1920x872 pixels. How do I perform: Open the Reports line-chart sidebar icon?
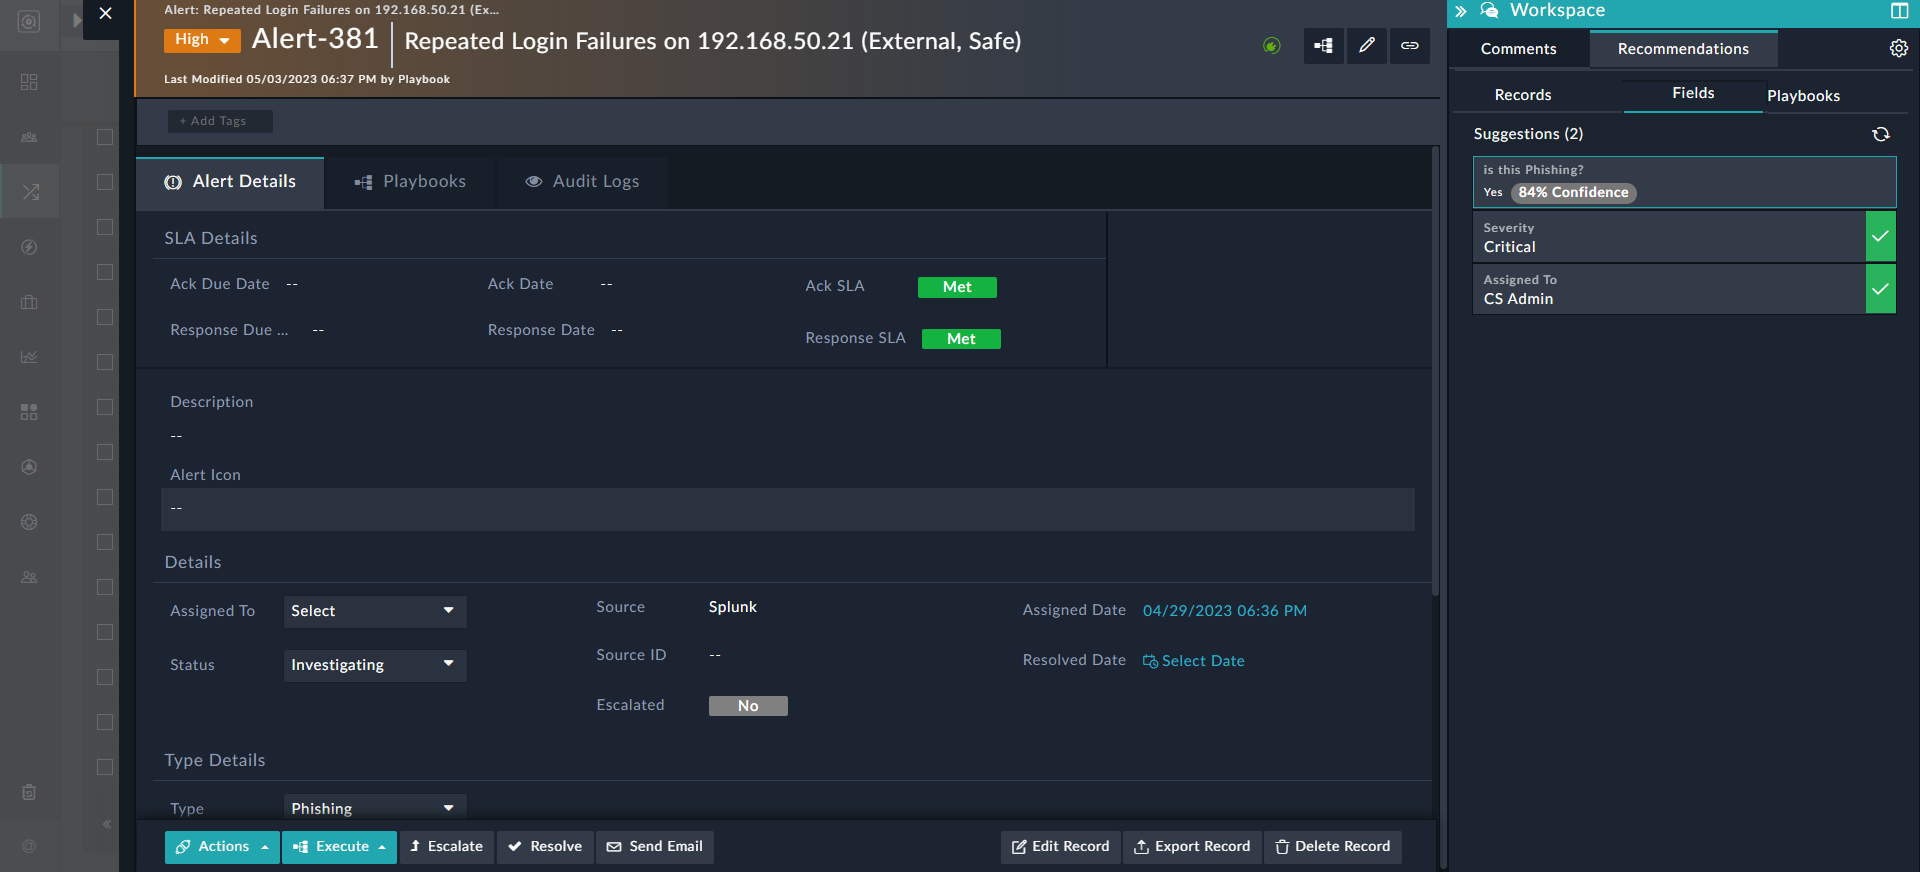[29, 357]
